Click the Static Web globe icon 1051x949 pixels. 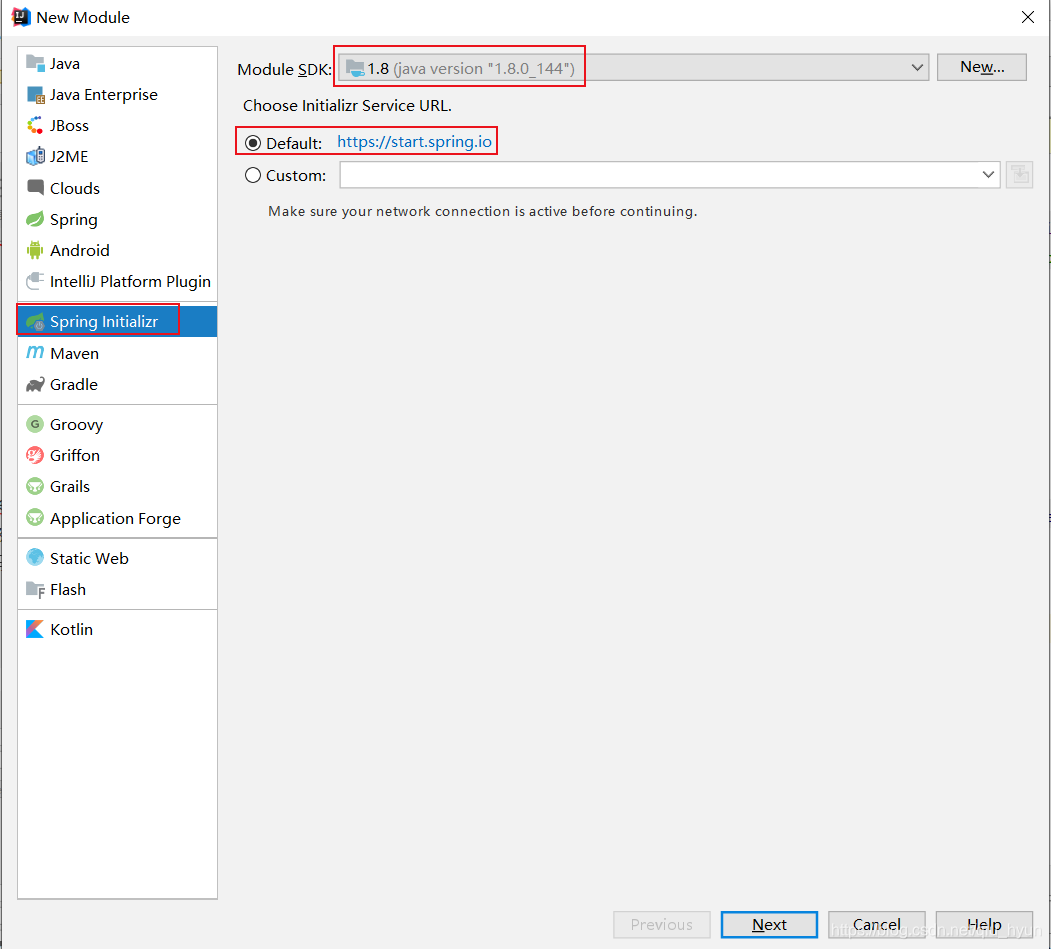coord(35,558)
